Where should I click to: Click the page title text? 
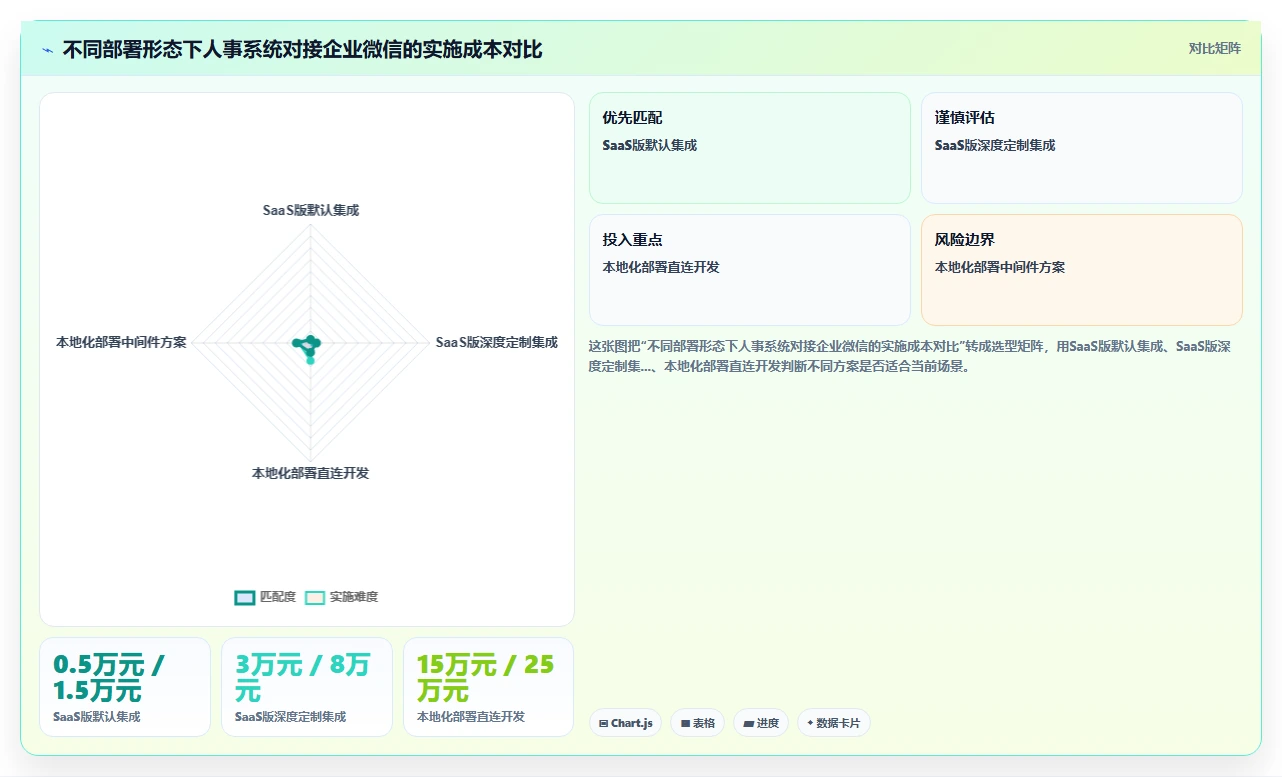[303, 49]
